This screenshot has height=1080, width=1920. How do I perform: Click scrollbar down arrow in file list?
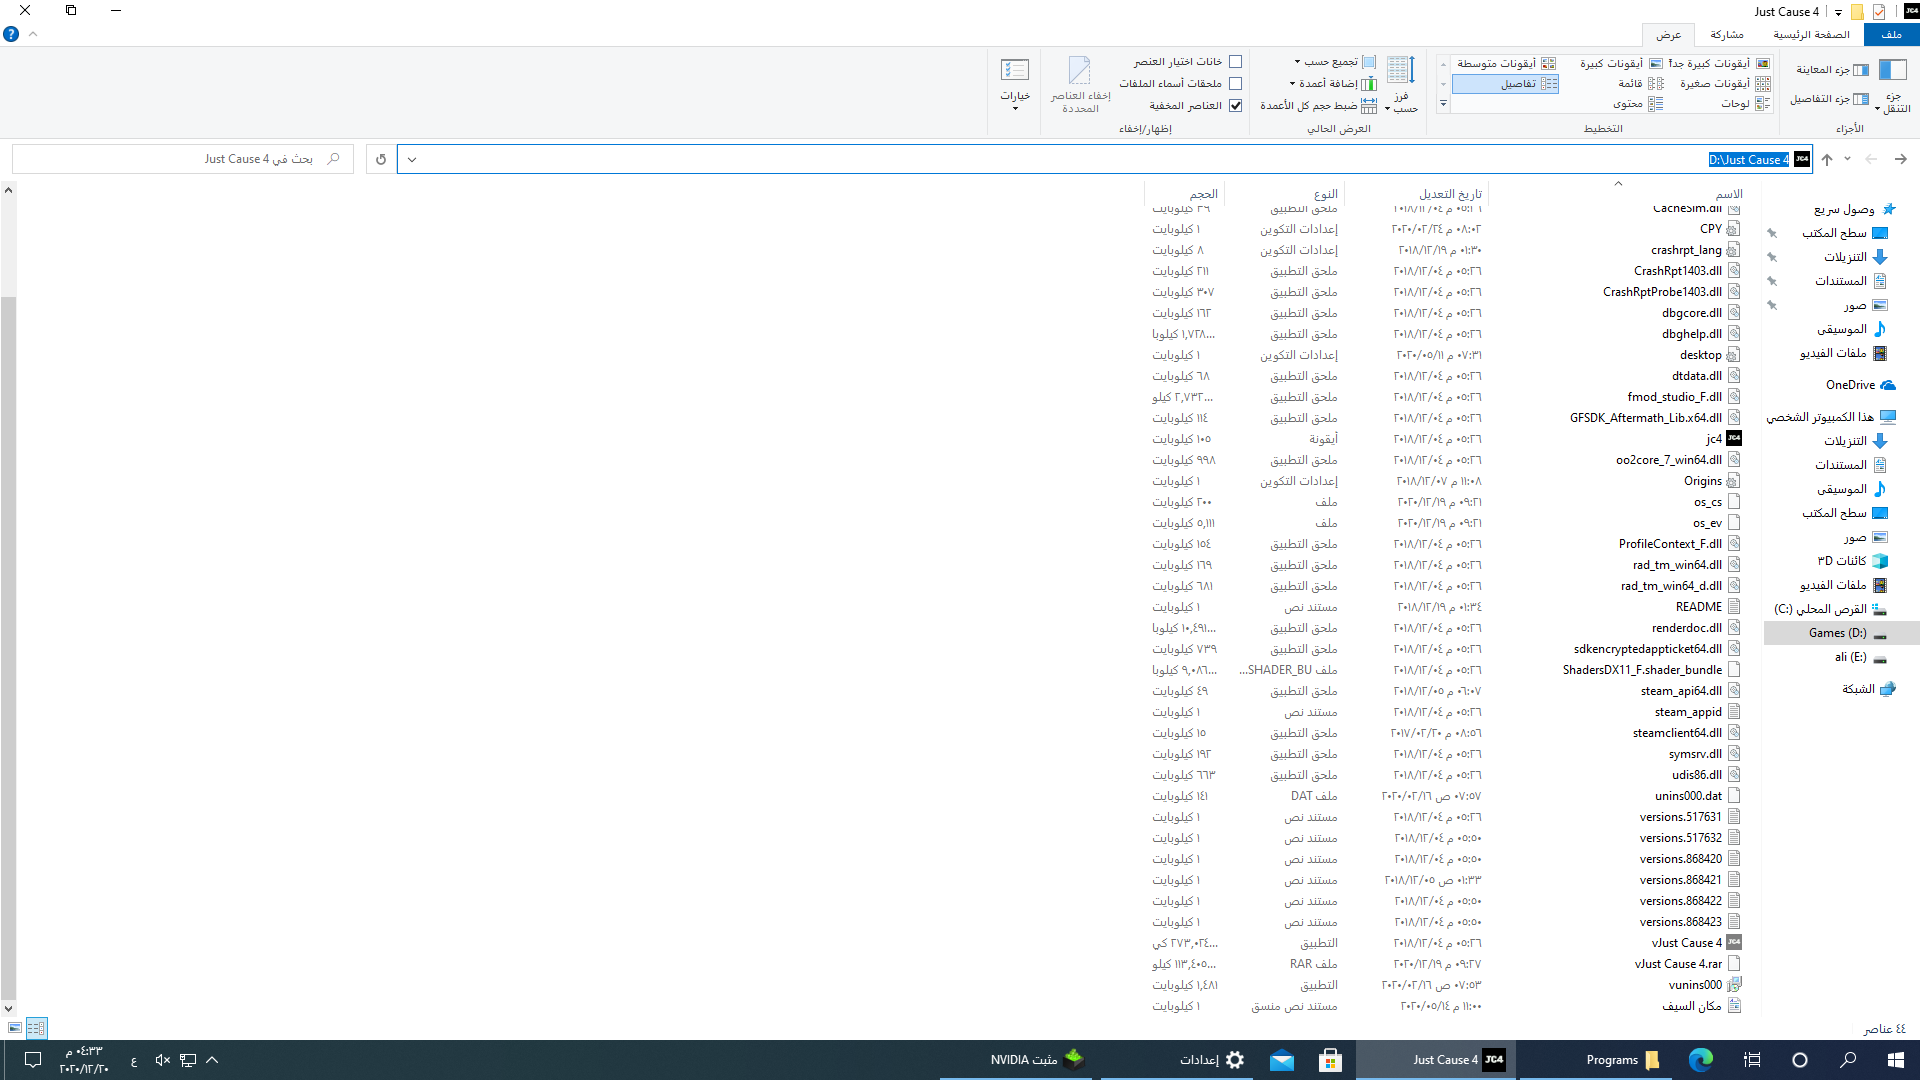pos(8,1008)
